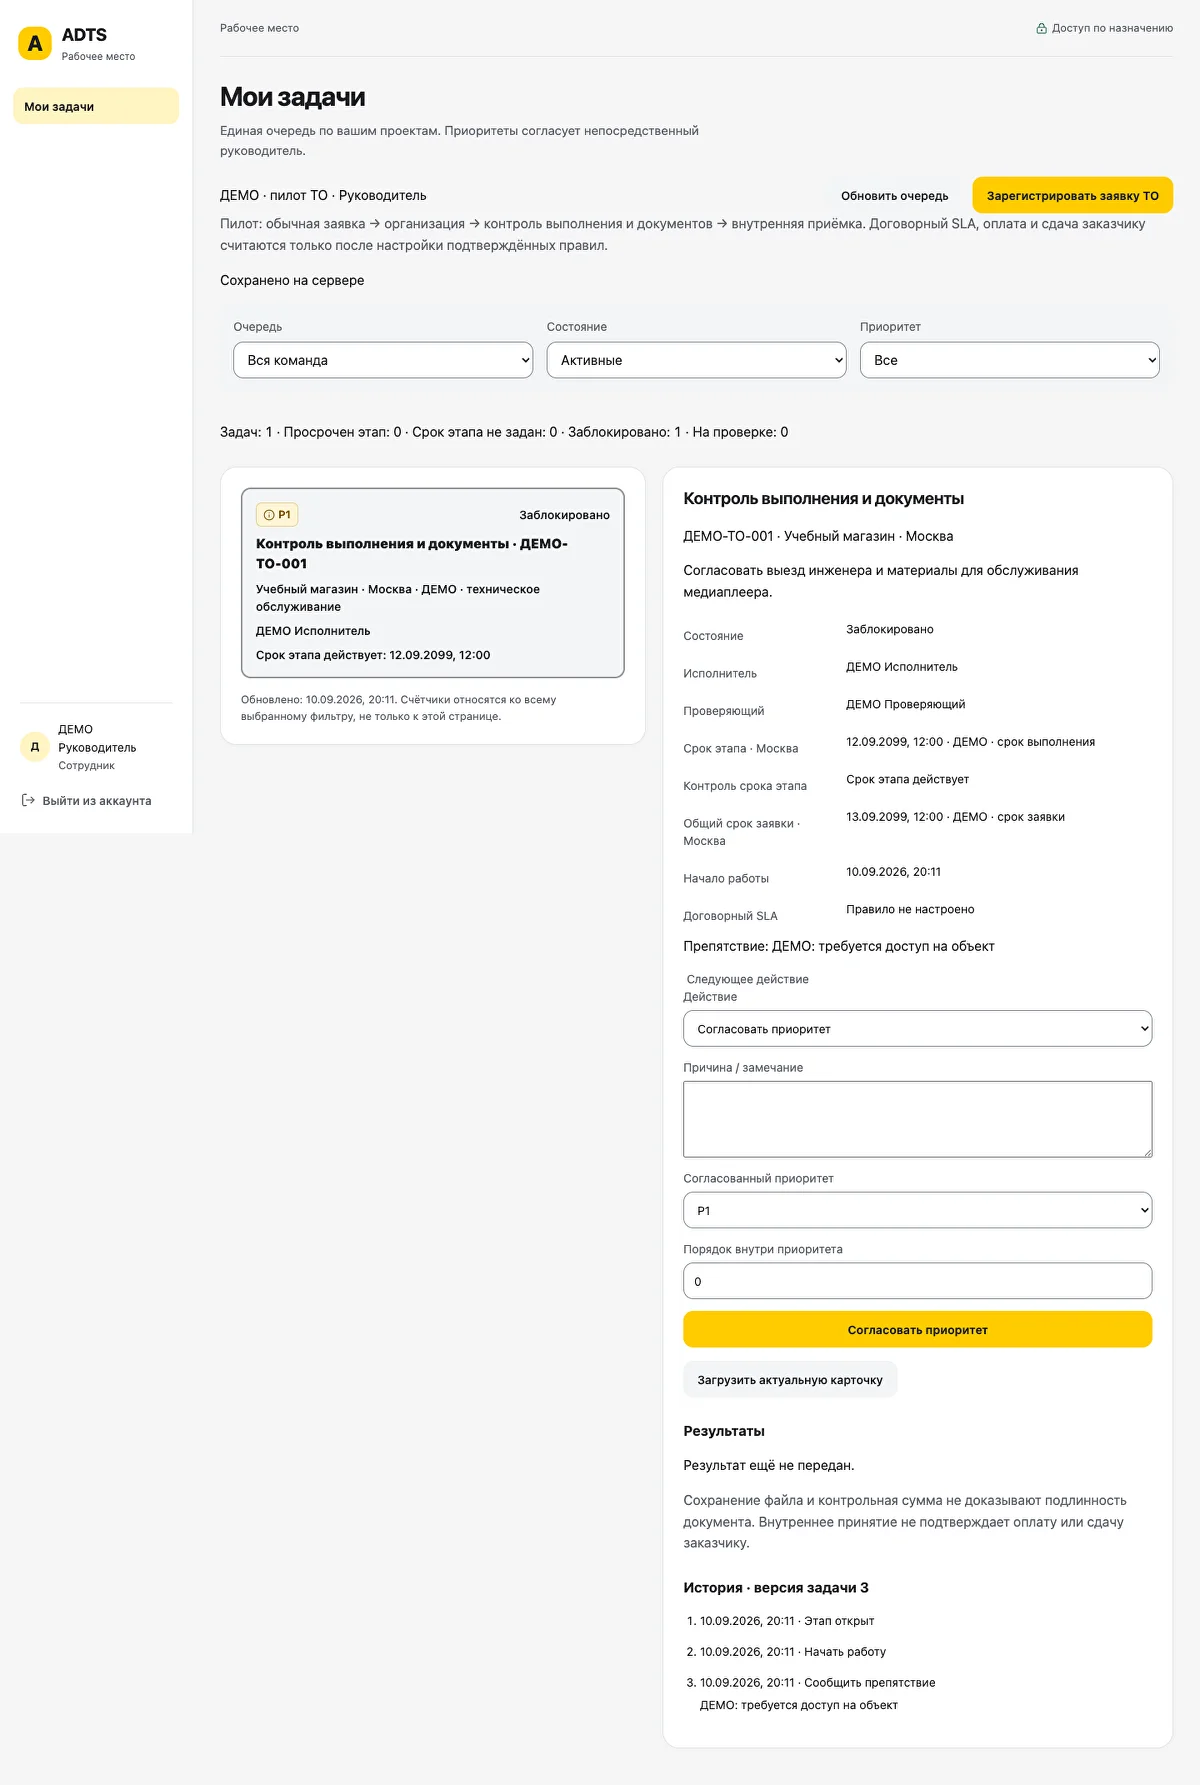Click the История · версия задачи 3 heading
1200x1785 pixels.
(x=775, y=1588)
